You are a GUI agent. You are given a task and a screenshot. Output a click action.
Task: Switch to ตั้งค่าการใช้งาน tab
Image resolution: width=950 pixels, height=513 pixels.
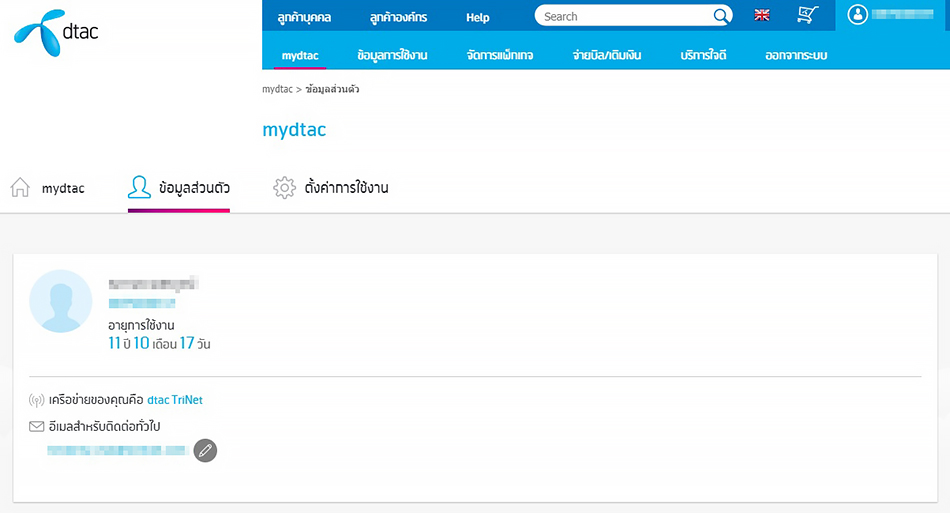331,188
